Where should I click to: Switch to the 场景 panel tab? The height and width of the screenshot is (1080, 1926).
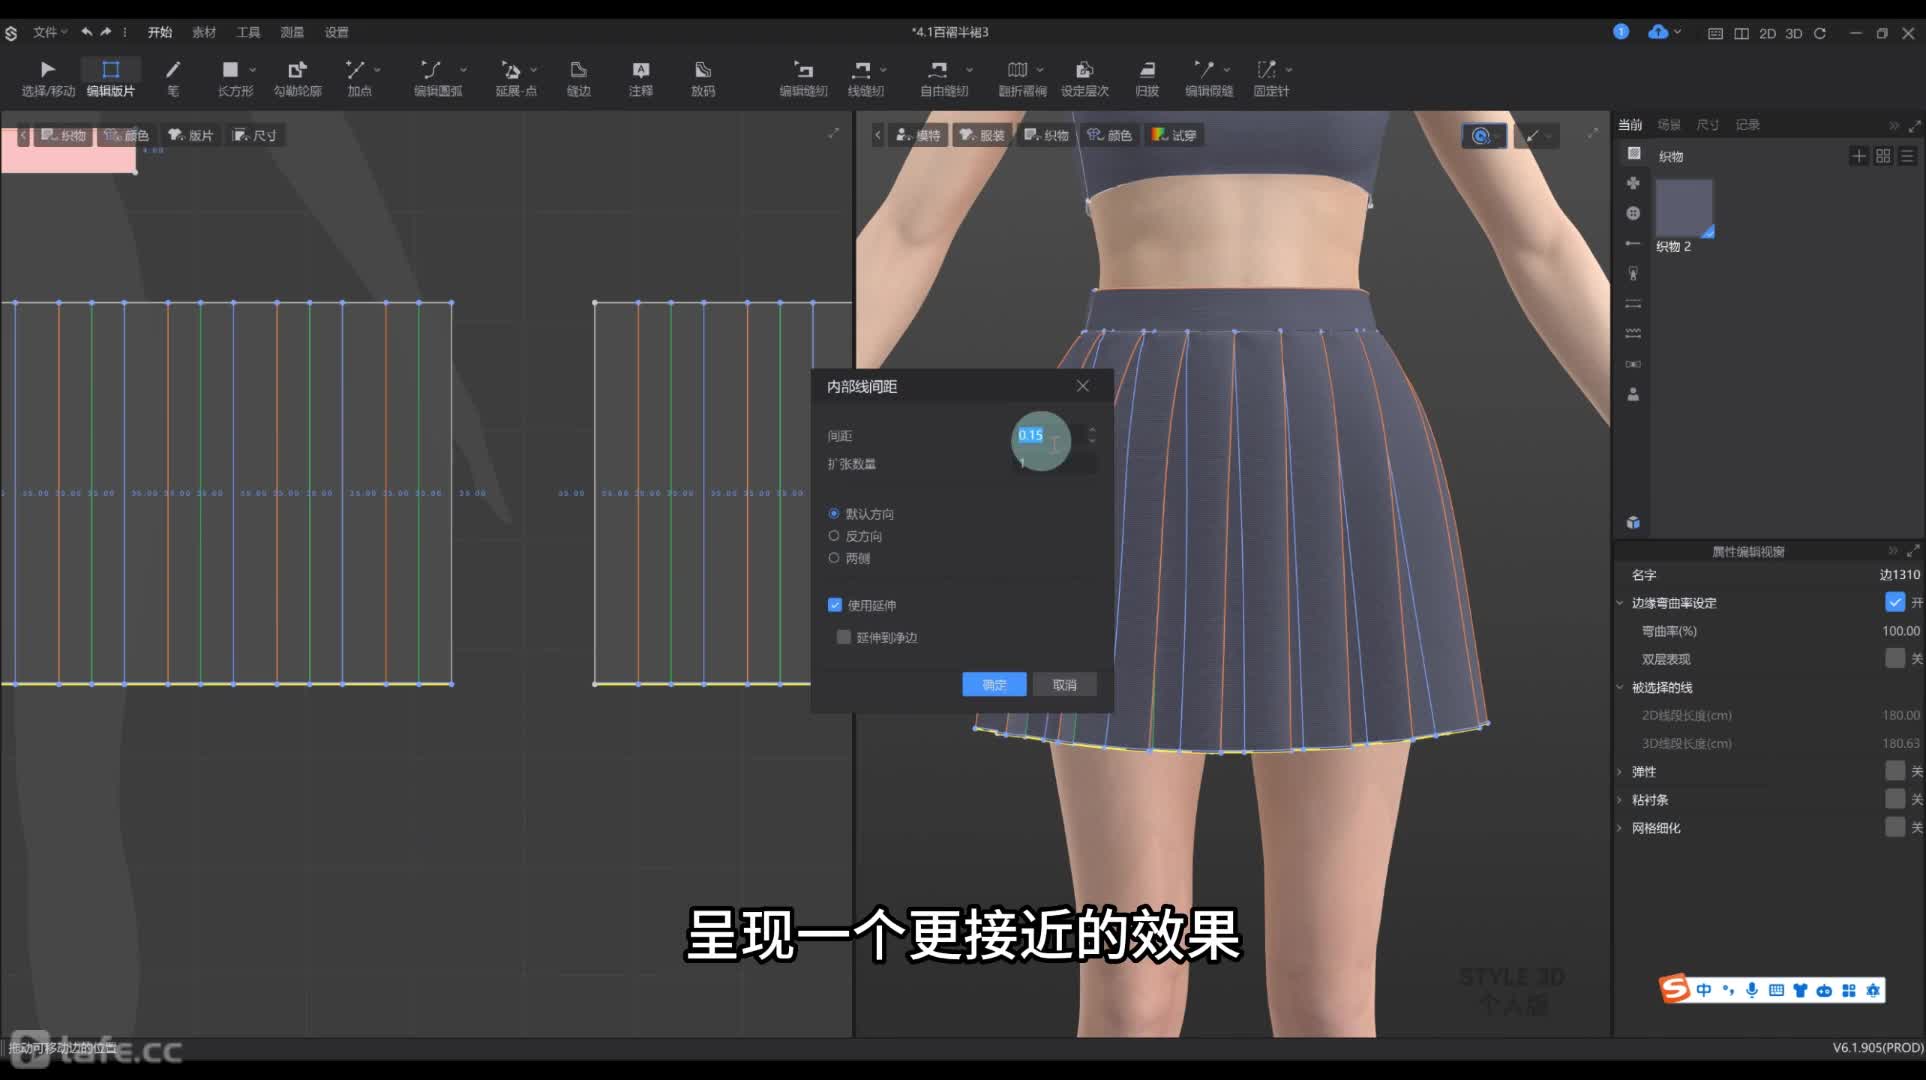coord(1669,124)
